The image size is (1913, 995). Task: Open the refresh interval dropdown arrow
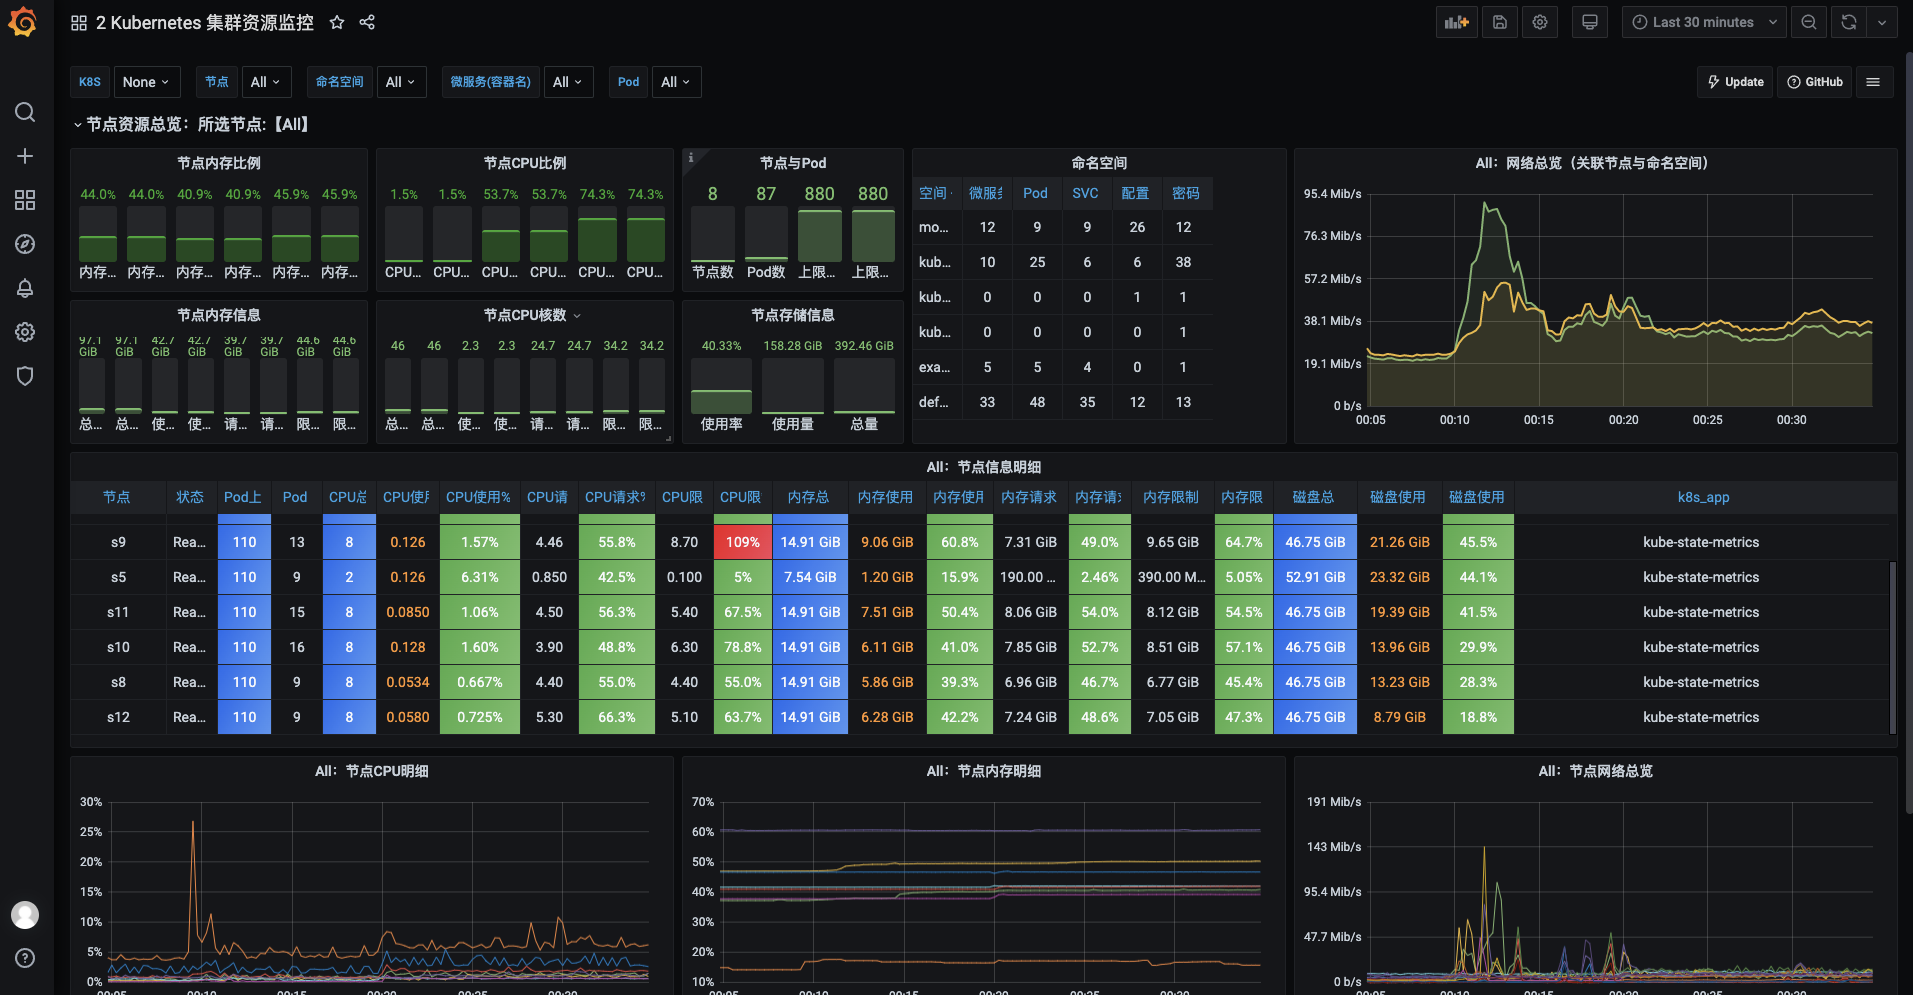coord(1882,22)
